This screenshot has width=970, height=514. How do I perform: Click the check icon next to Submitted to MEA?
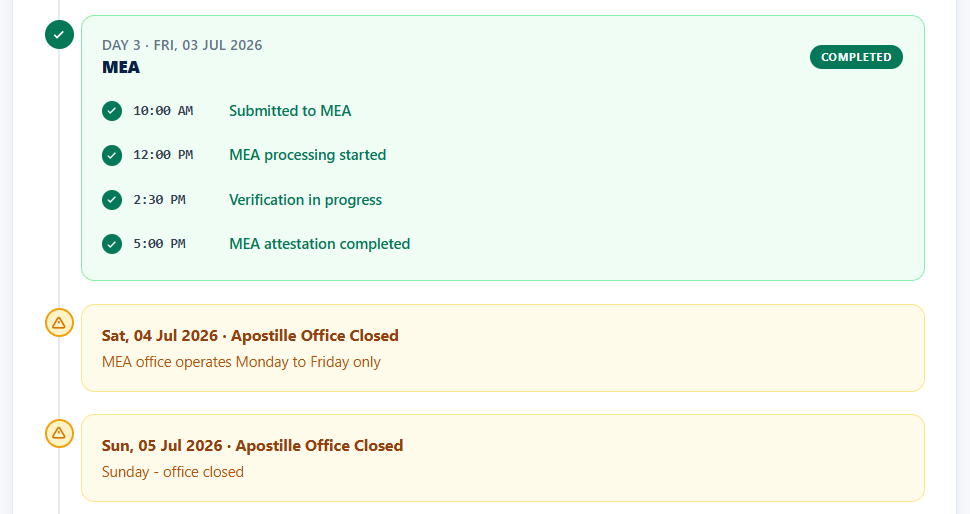(112, 111)
